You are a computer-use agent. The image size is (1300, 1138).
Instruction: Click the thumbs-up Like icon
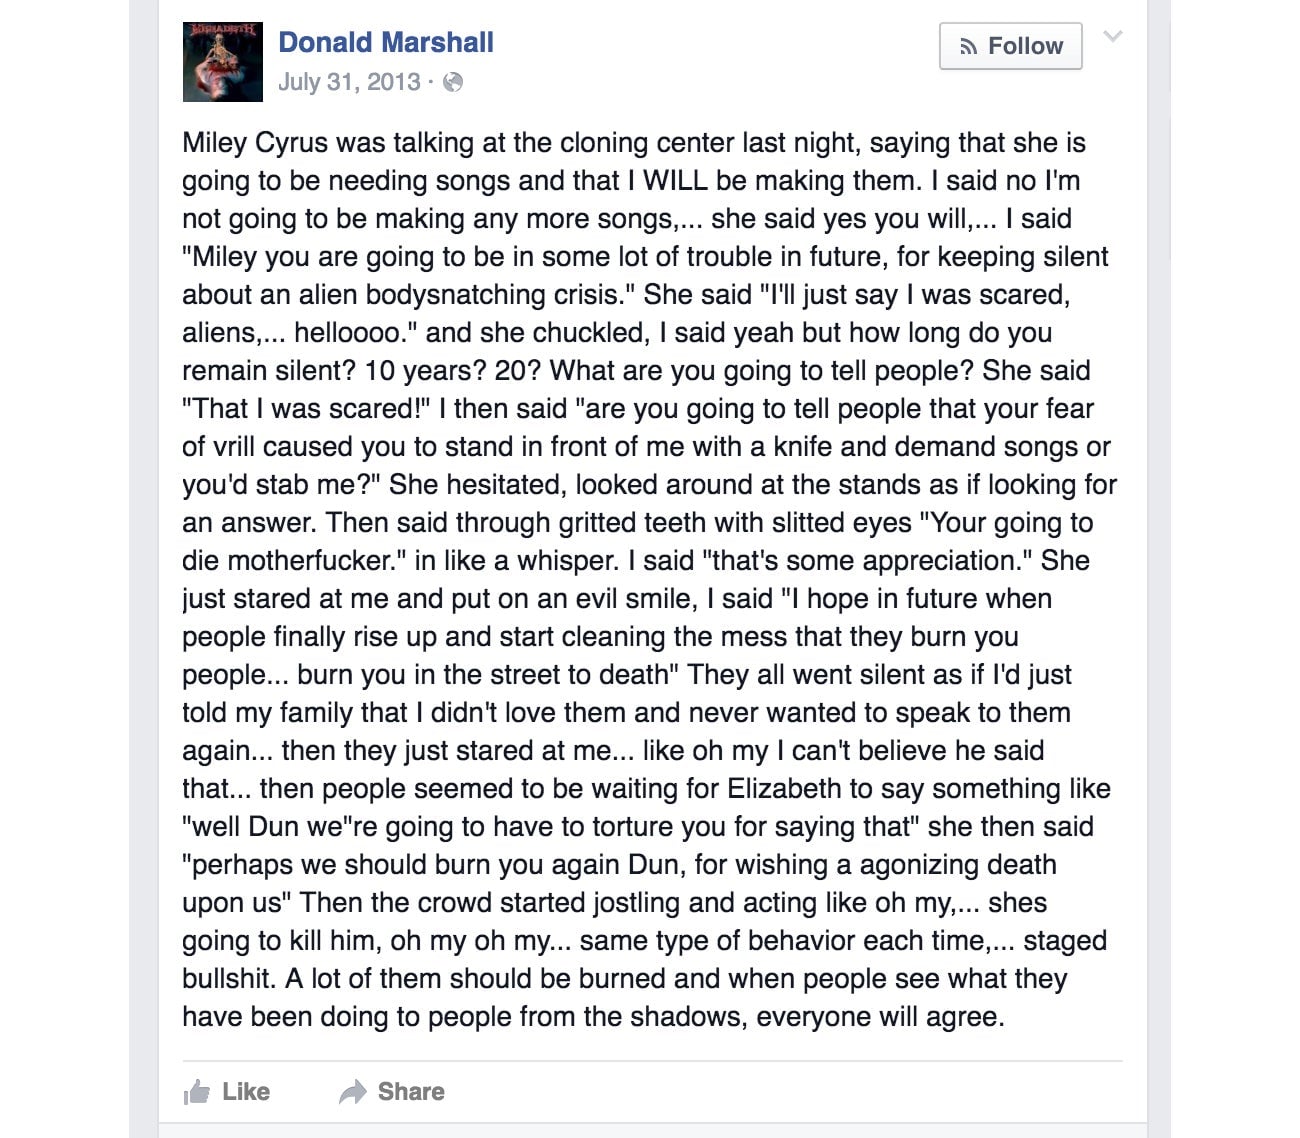[197, 1092]
